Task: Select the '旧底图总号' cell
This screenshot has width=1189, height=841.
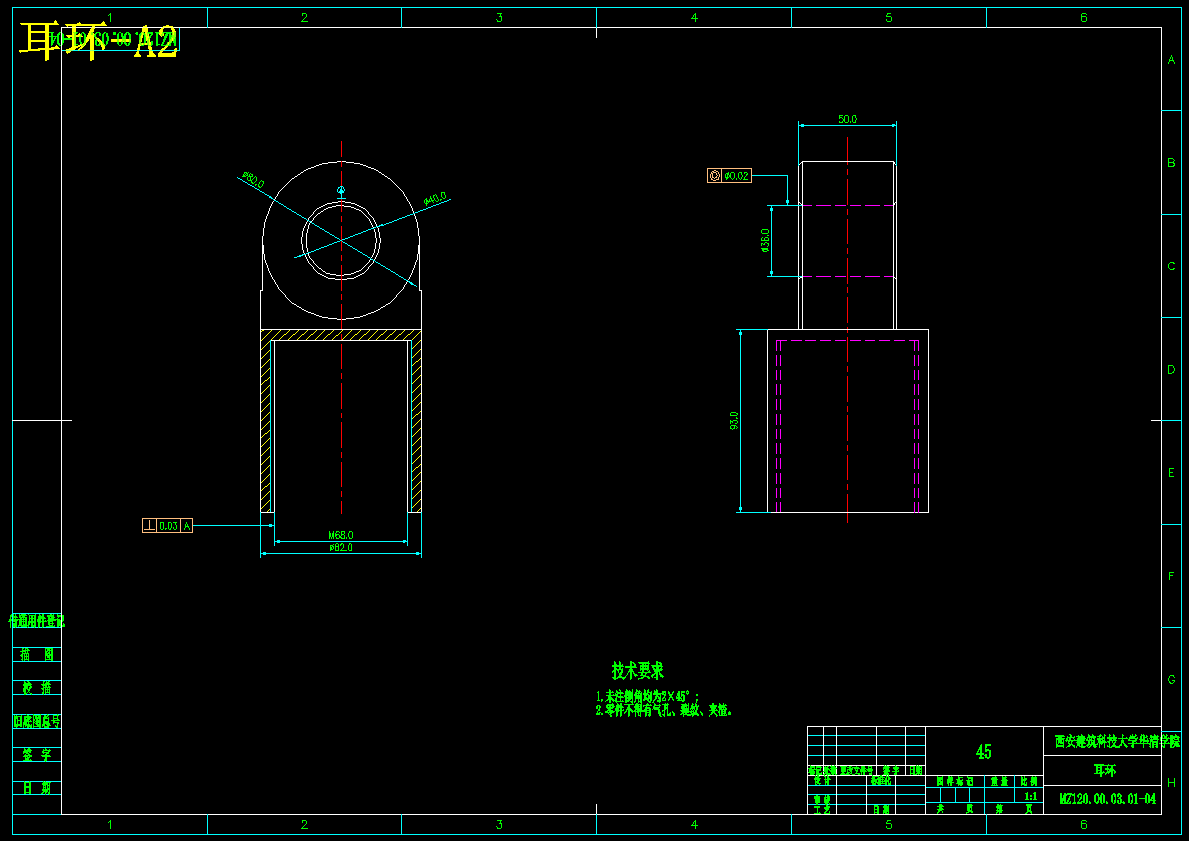Action: pos(36,721)
